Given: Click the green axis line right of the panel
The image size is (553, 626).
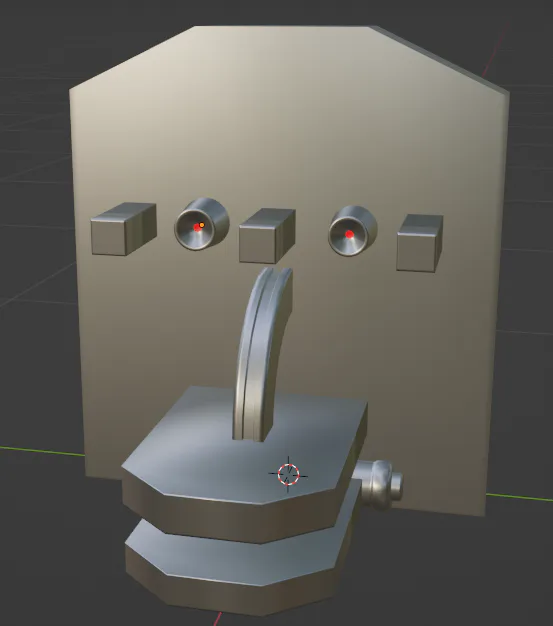Looking at the screenshot, I should (519, 497).
